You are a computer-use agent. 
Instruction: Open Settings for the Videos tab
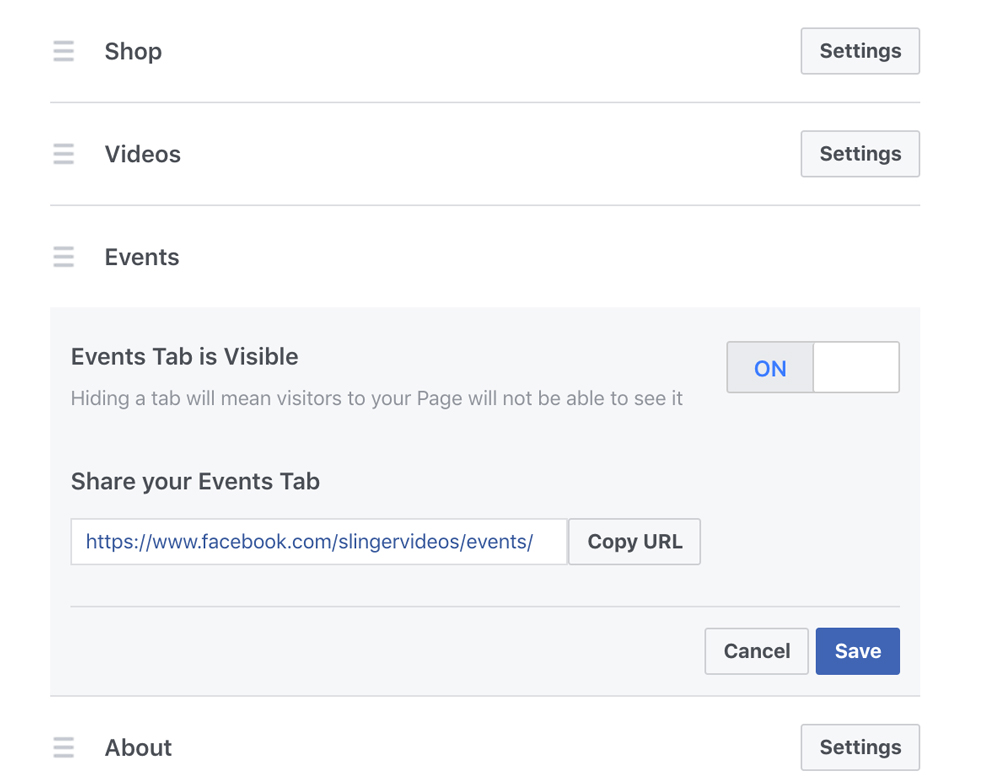(859, 154)
